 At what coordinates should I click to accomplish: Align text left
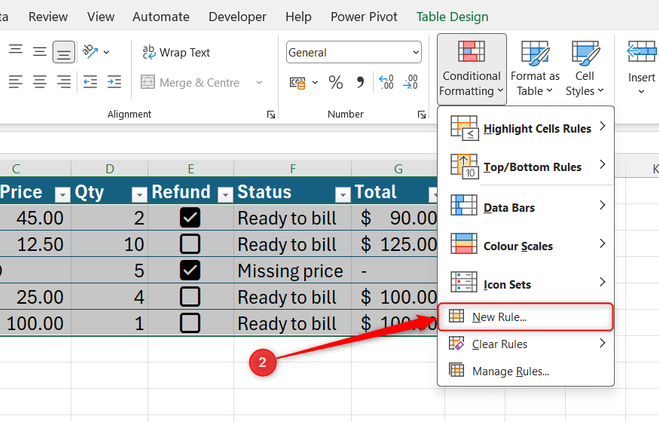16,82
